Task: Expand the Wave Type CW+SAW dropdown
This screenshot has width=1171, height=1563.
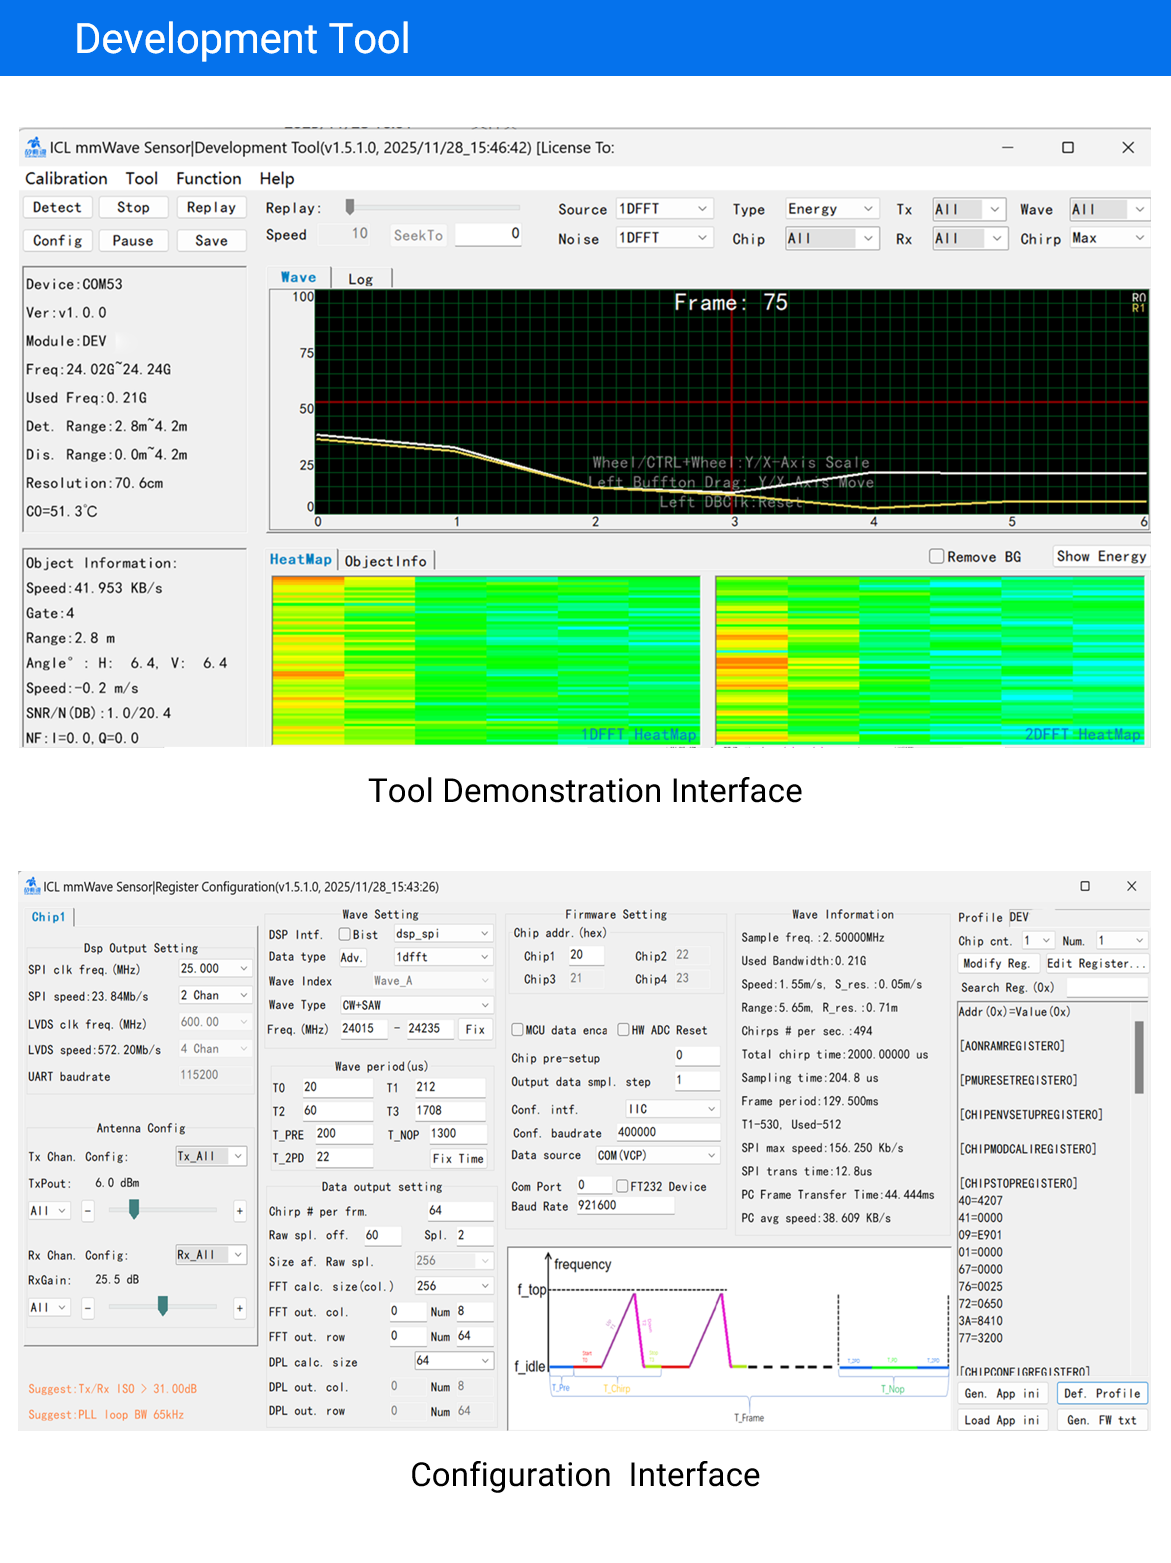Action: (416, 1005)
